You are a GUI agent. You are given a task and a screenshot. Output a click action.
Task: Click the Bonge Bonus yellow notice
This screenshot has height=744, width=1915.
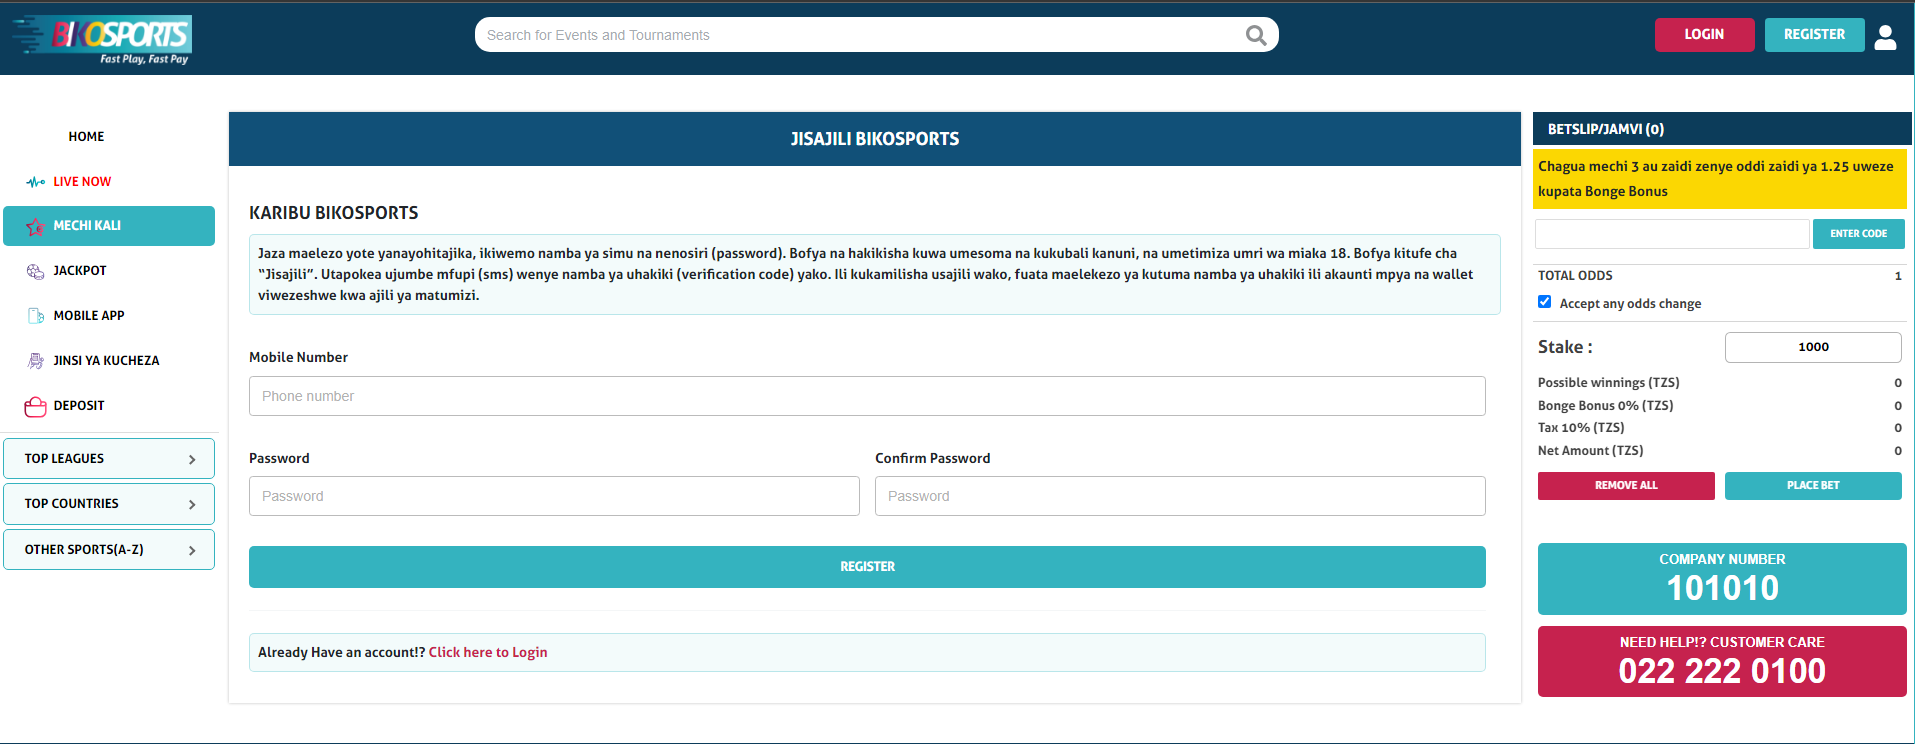tap(1720, 179)
